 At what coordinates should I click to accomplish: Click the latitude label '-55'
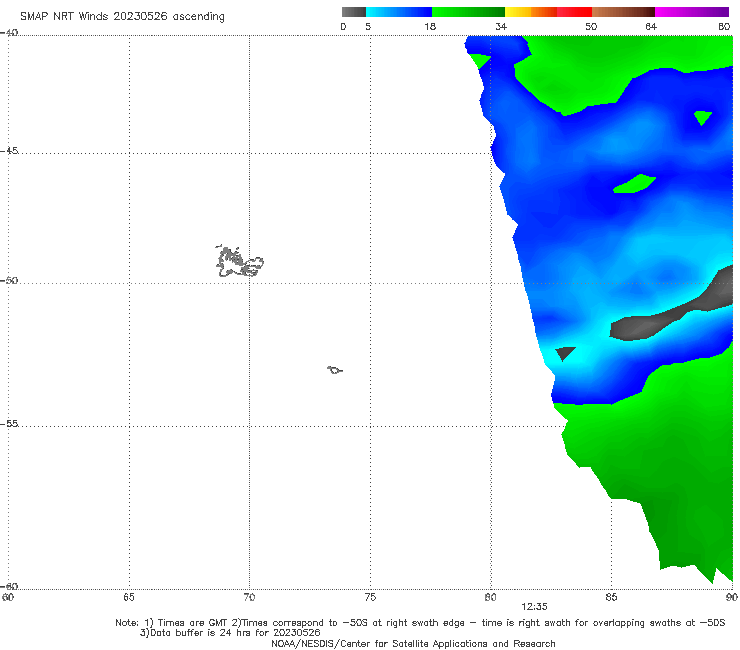tap(9, 423)
